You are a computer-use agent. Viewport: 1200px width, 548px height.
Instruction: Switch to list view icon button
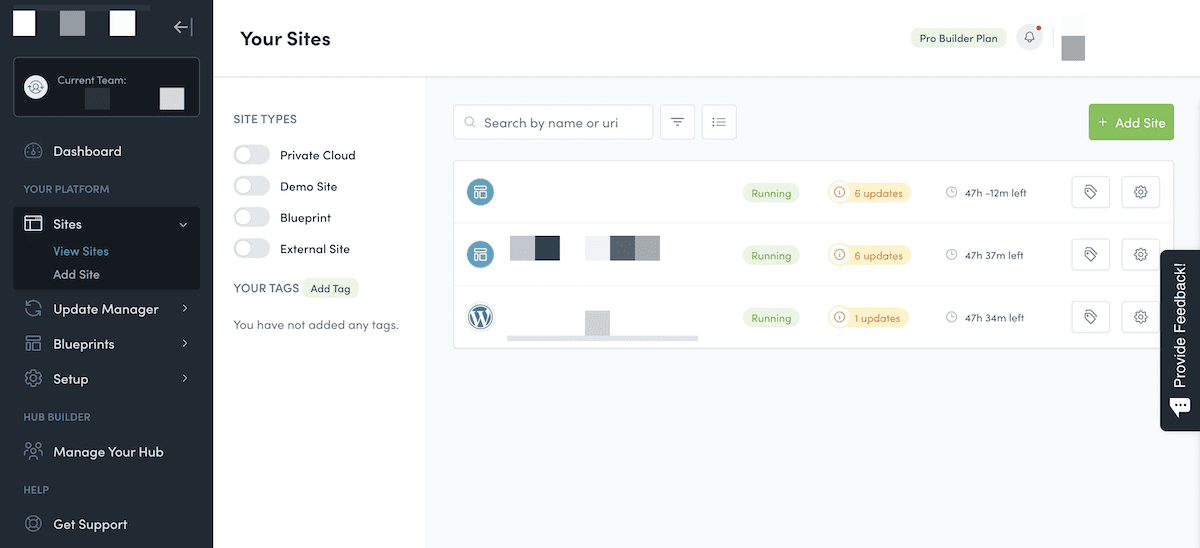point(719,122)
